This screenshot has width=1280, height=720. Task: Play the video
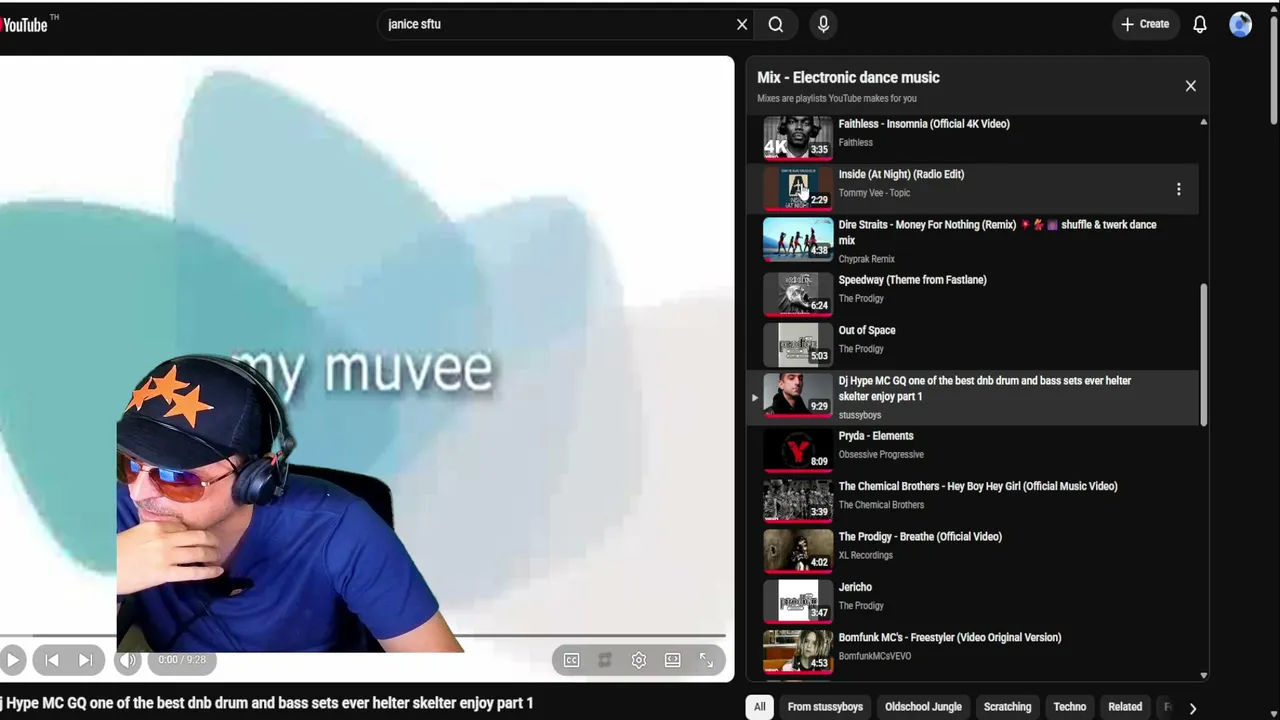pos(12,660)
